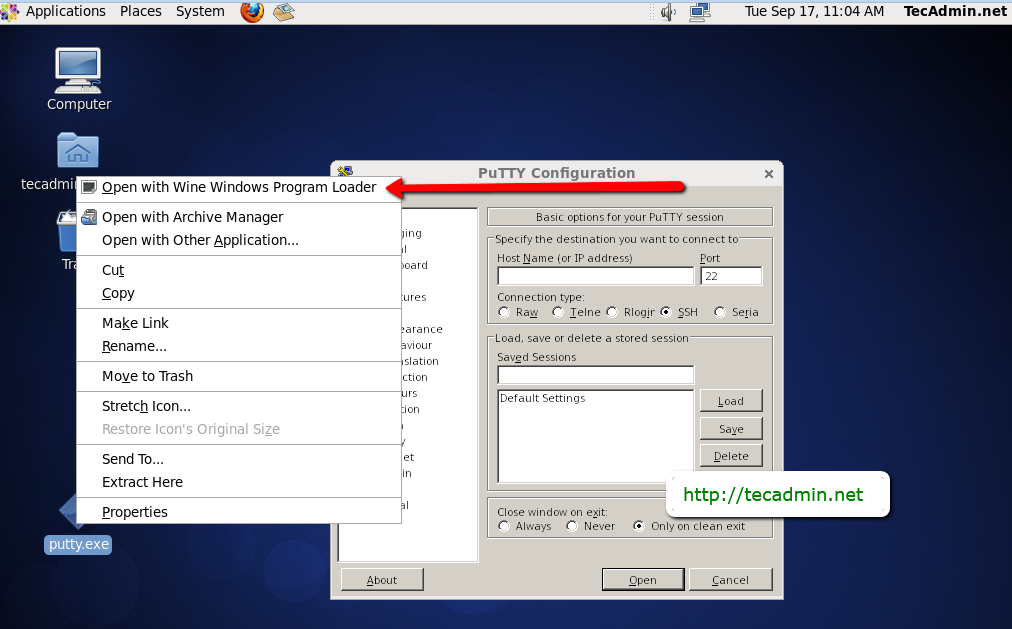
Task: Choose Open with Other Application...
Action: (x=239, y=241)
